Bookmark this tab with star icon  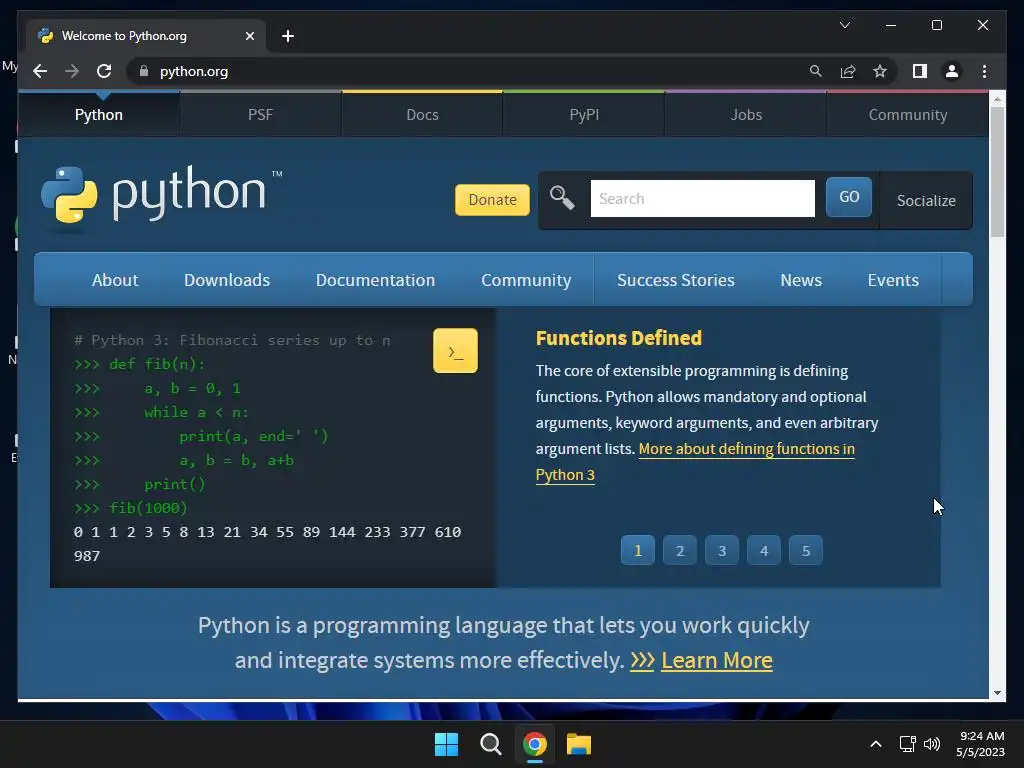pos(880,71)
